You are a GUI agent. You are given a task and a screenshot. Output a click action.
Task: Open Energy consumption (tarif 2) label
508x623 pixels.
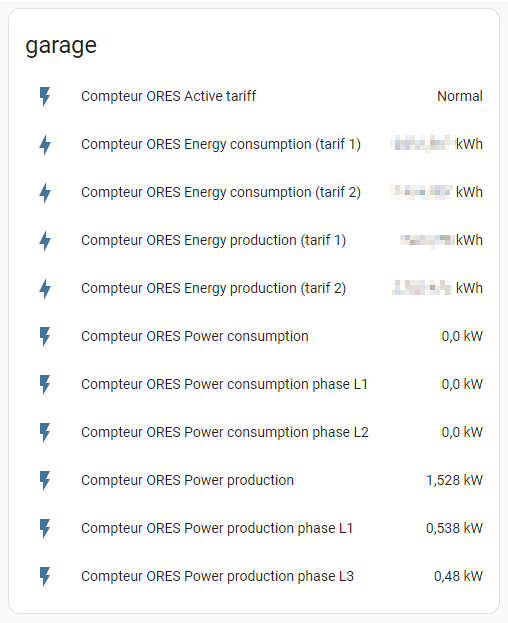click(221, 192)
